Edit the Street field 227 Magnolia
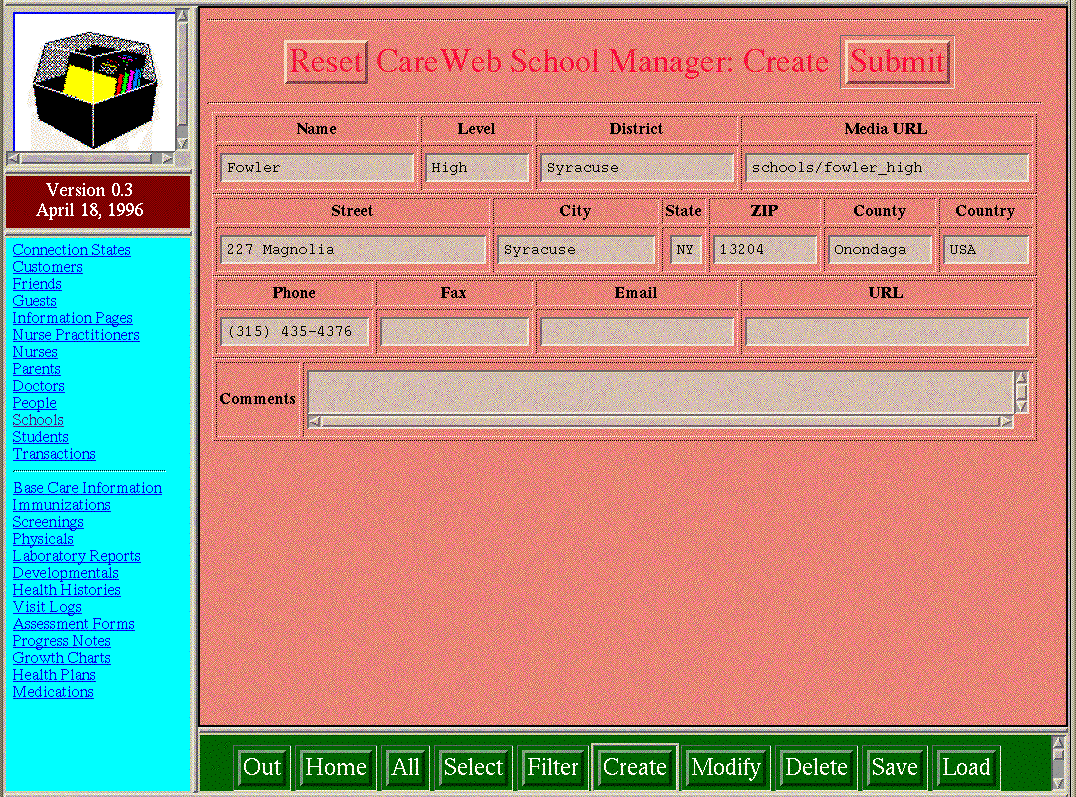This screenshot has width=1076, height=797. tap(353, 250)
